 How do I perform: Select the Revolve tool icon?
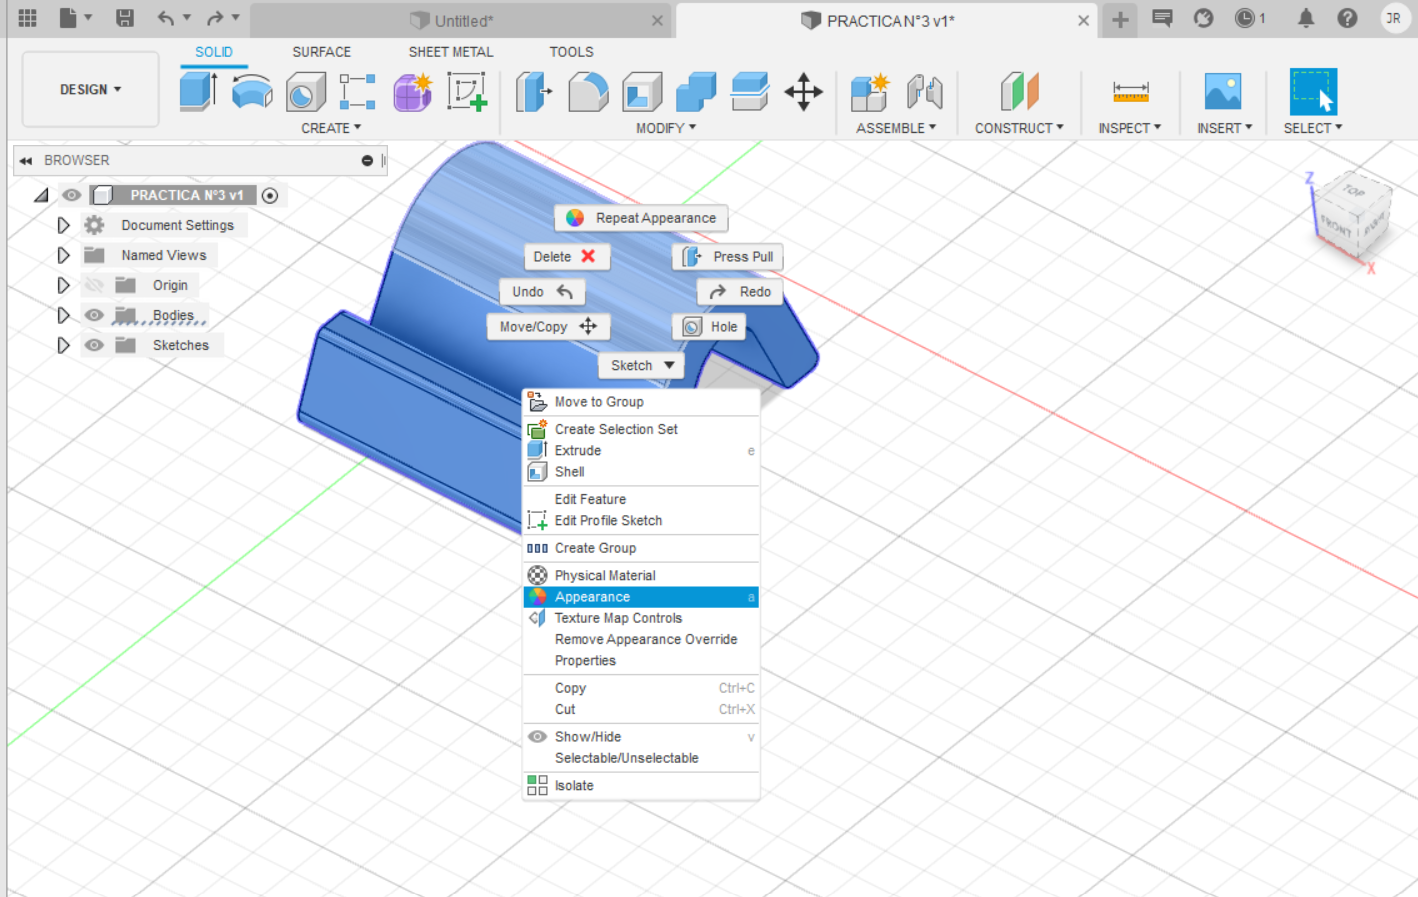point(252,91)
